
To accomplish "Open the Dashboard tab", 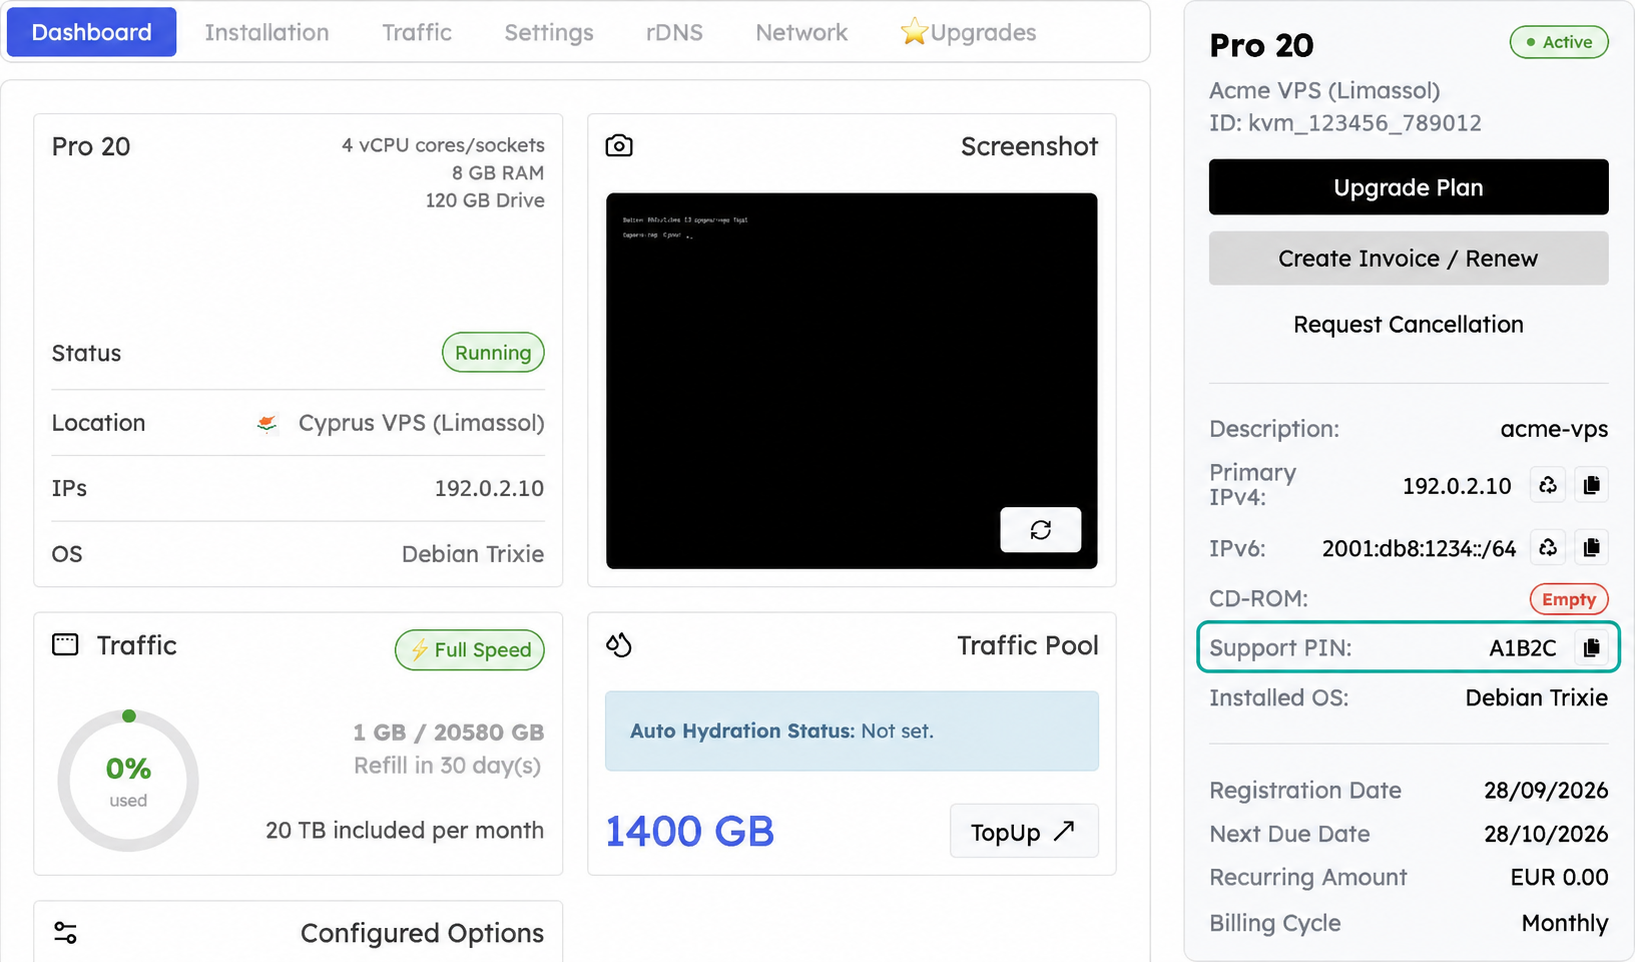I will pyautogui.click(x=92, y=32).
